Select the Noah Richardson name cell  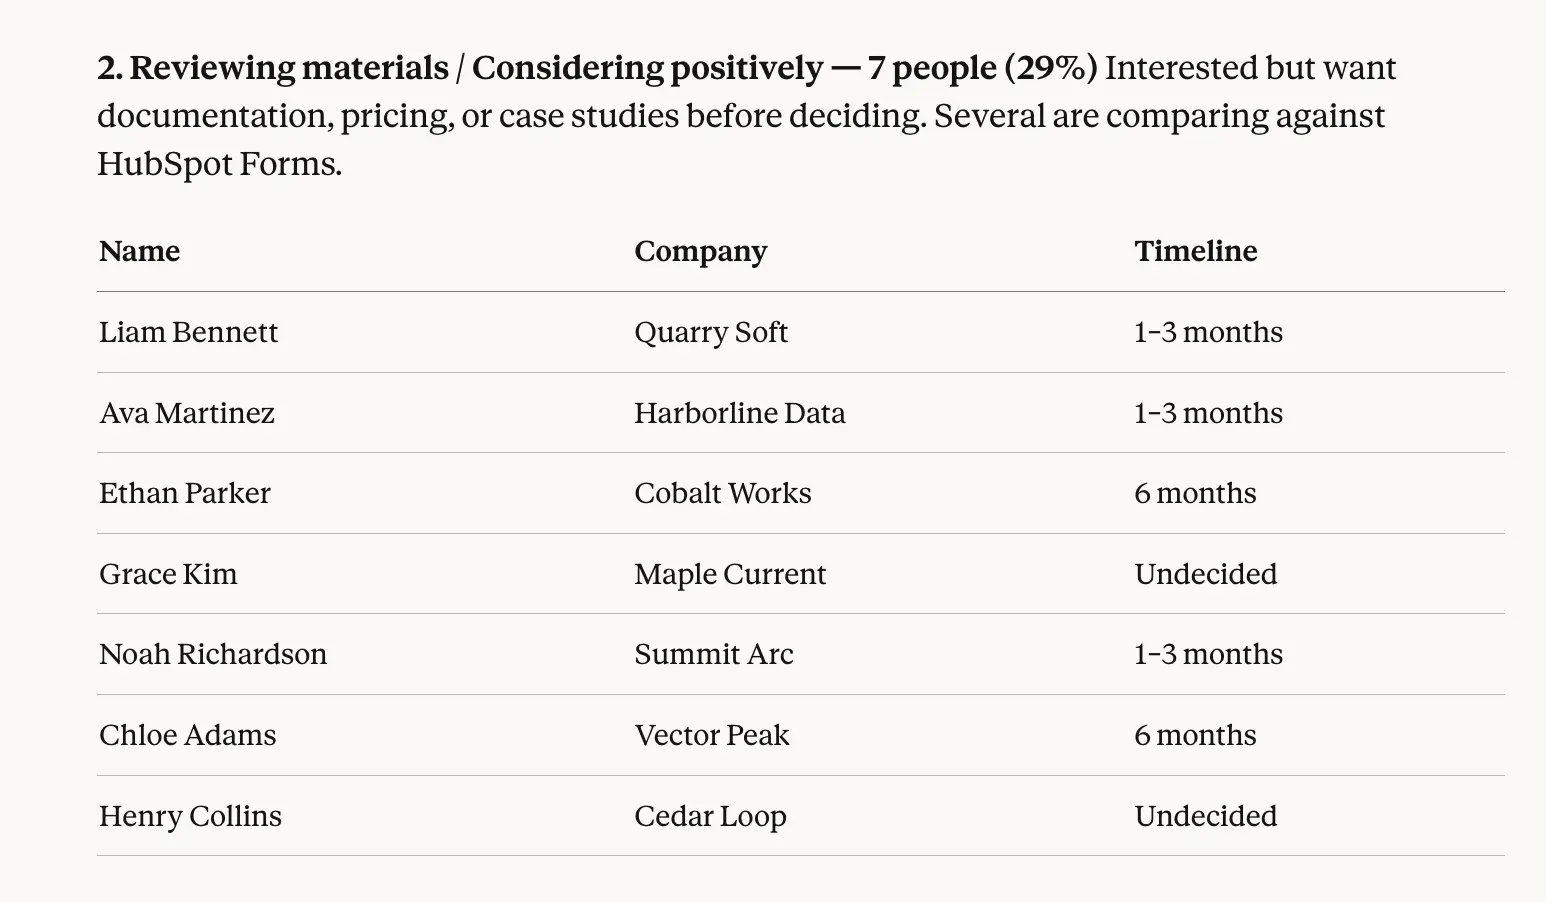pos(213,654)
